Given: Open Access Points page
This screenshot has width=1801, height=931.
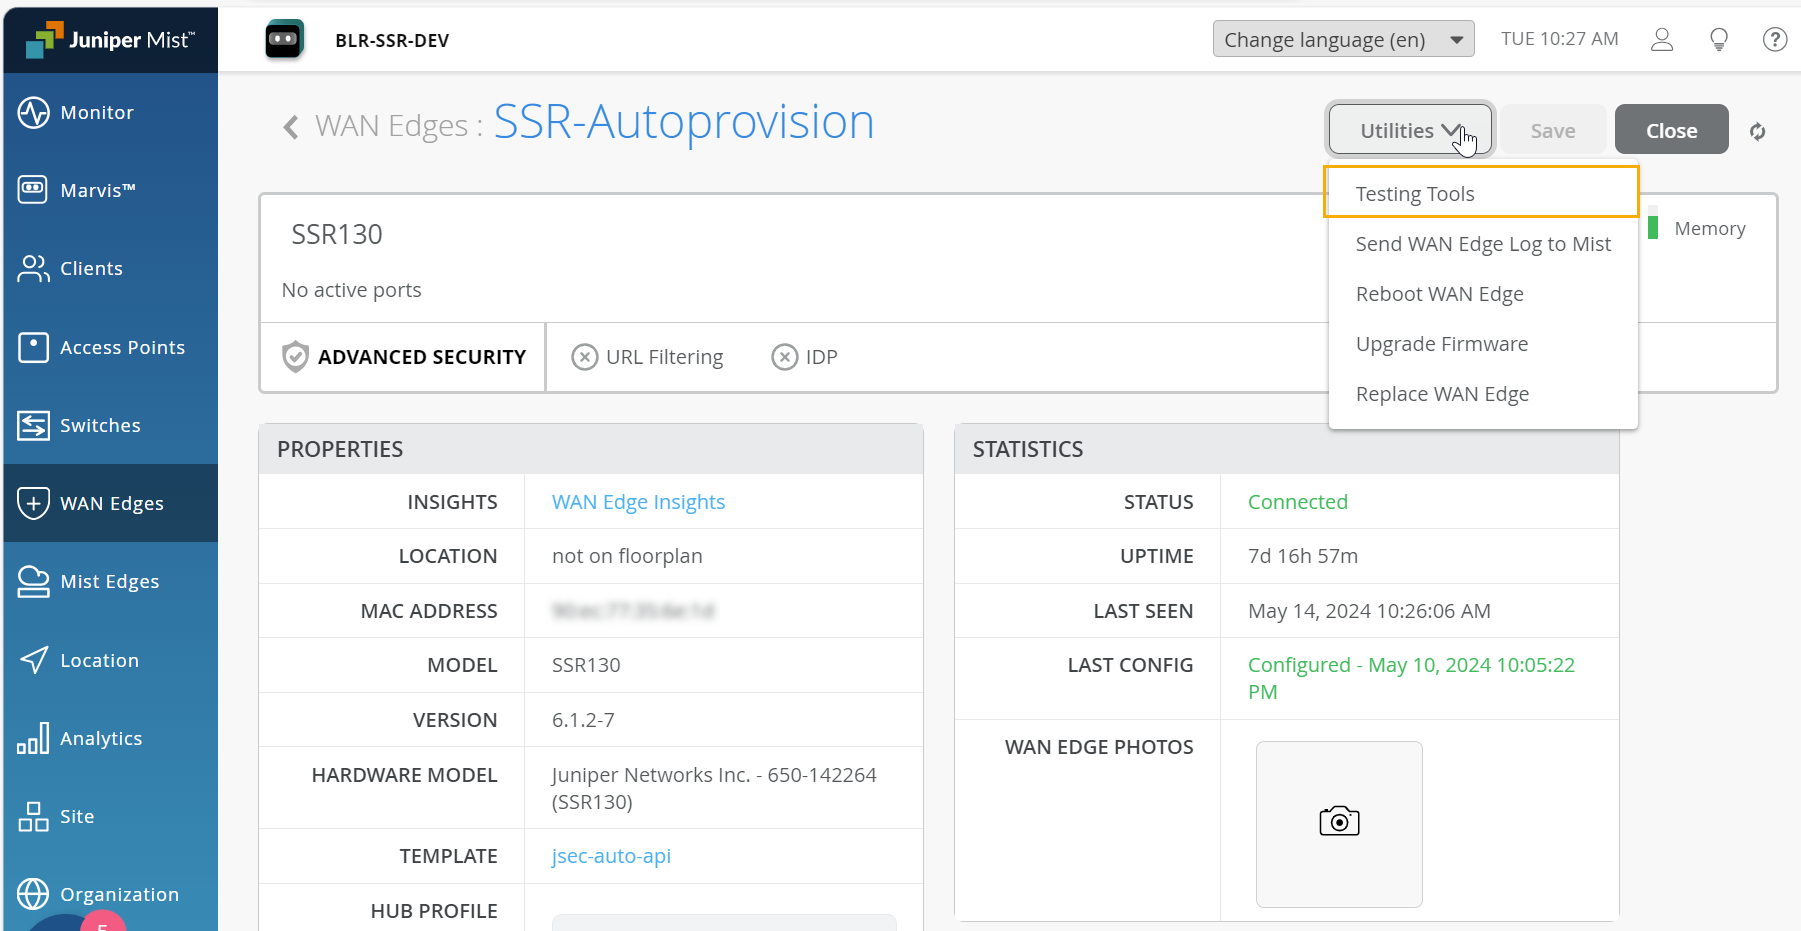Looking at the screenshot, I should 110,347.
